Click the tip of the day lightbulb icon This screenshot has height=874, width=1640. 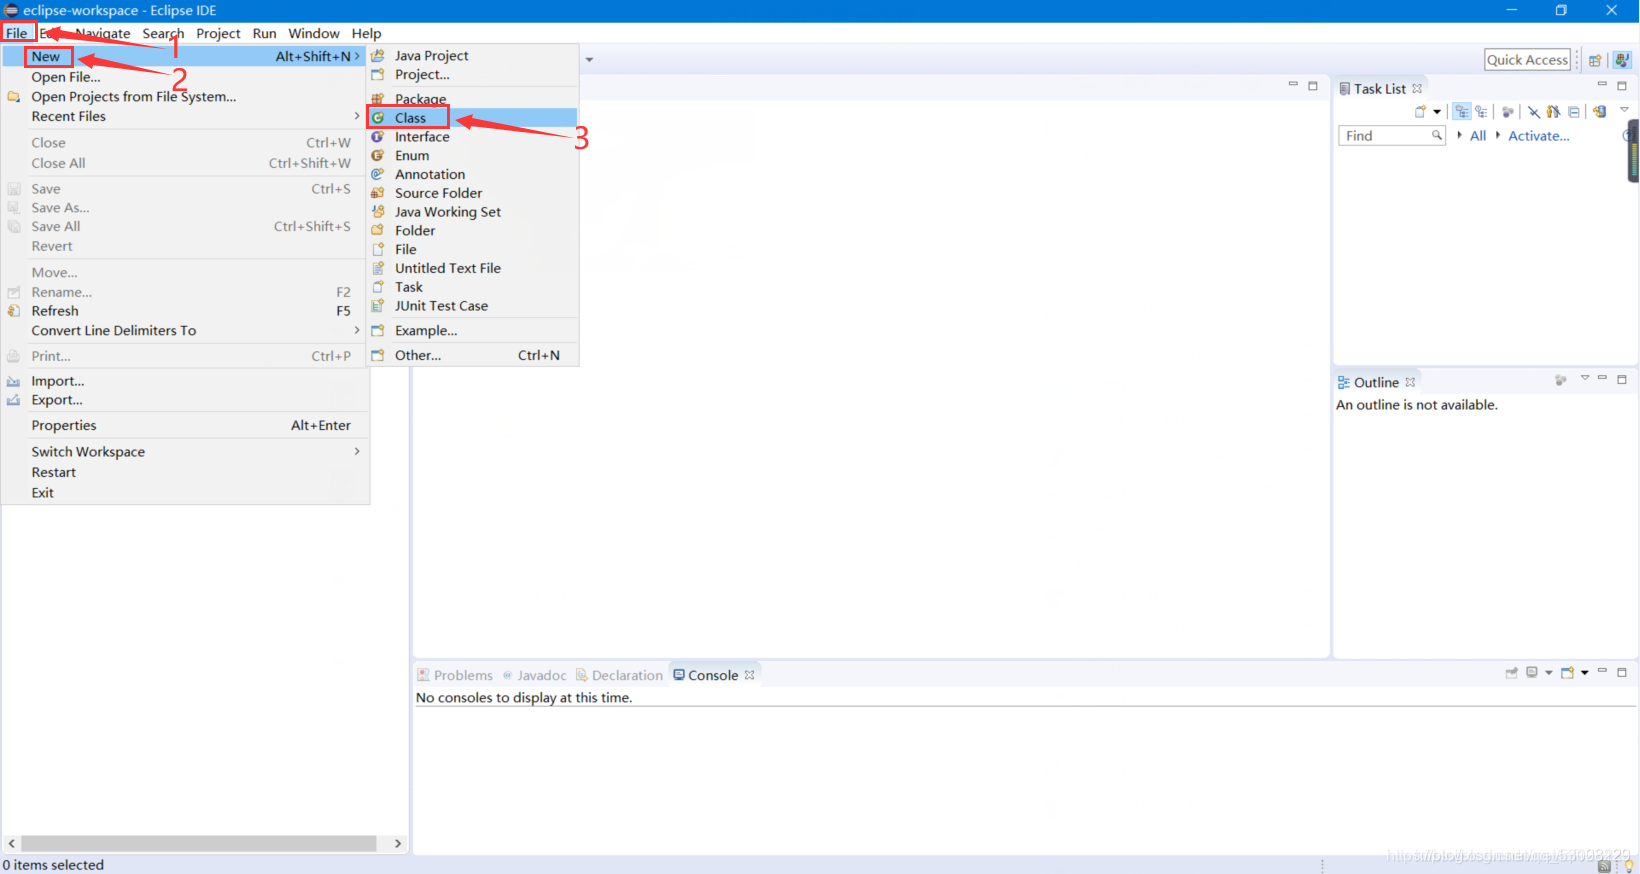(1628, 866)
